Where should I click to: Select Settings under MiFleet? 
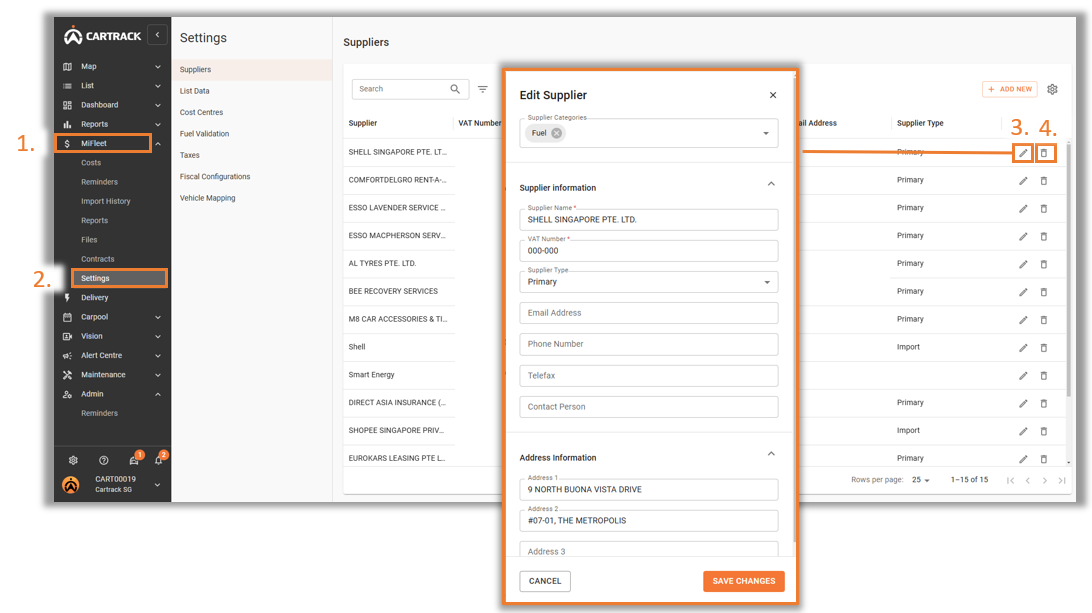point(119,278)
